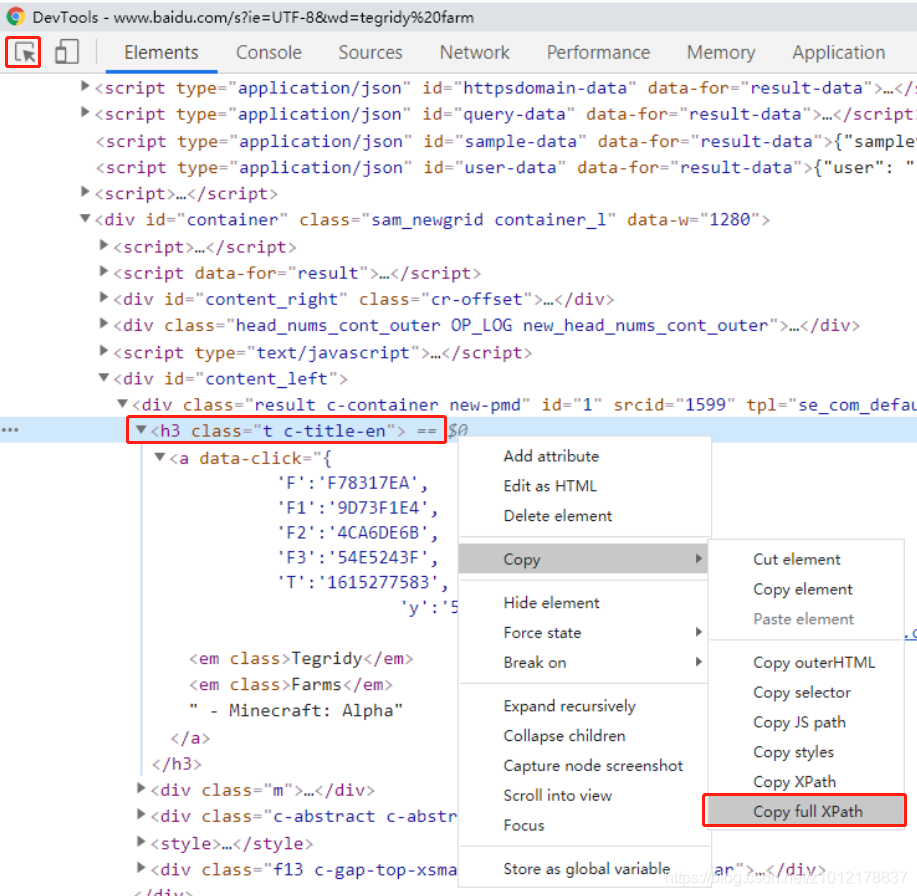Select the em Tegridy element line
917x896 pixels.
pyautogui.click(x=301, y=659)
